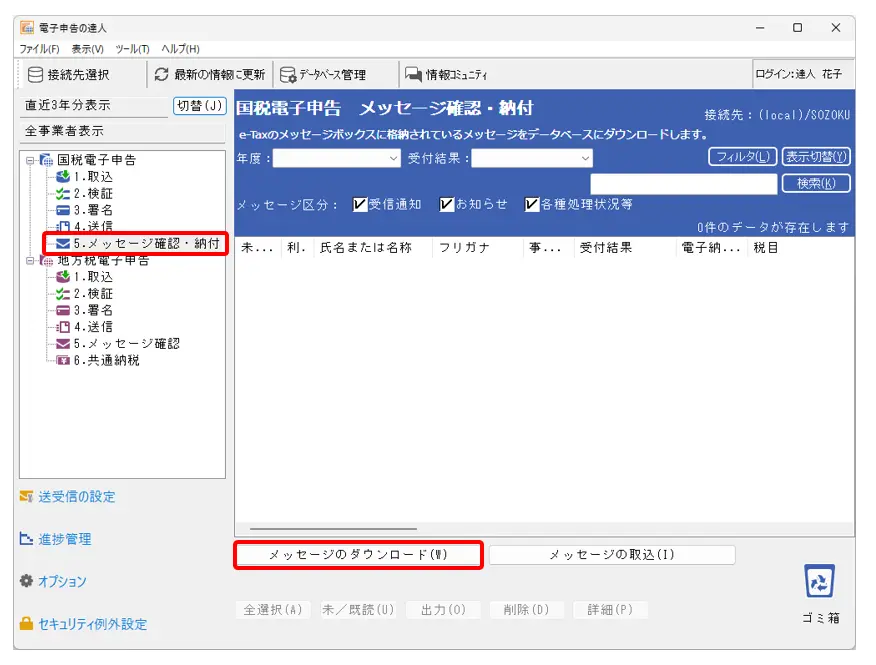This screenshot has width=876, height=665.
Task: Disable the 各種処理状況等 checkbox
Action: [x=532, y=204]
